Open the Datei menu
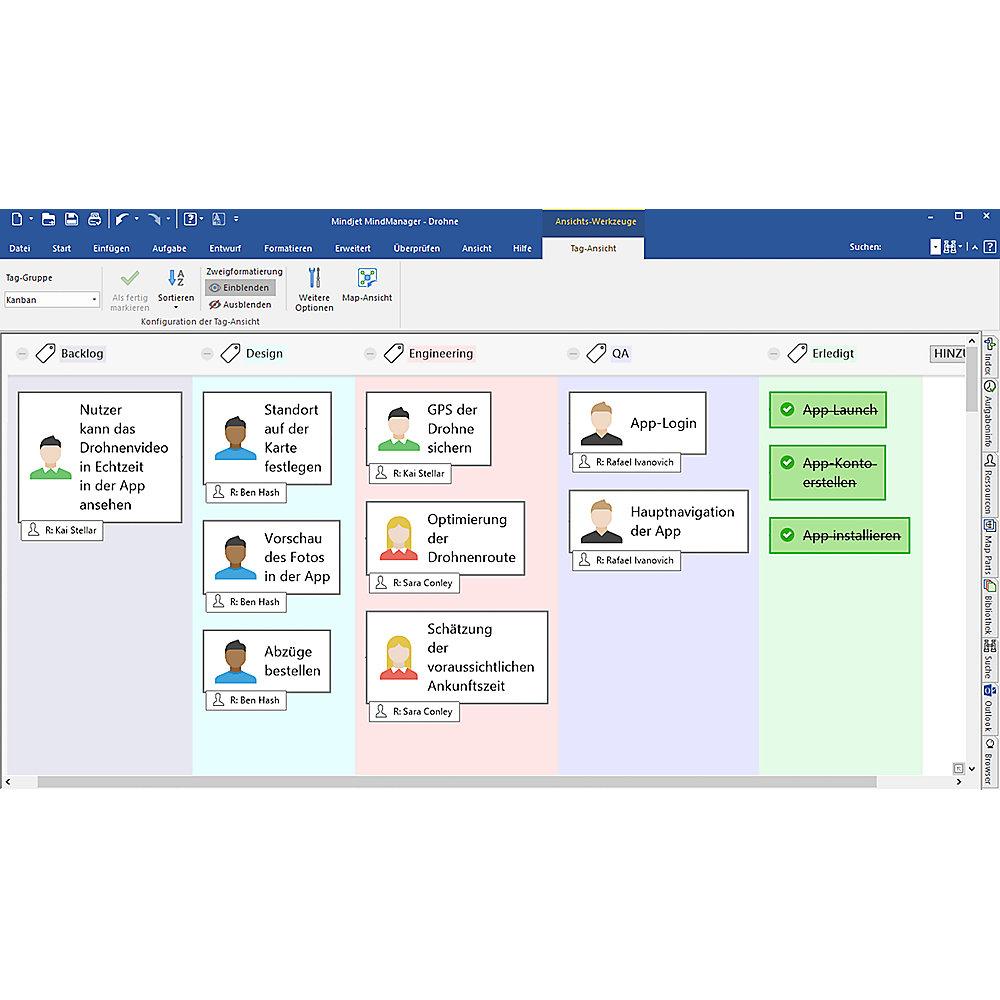This screenshot has height=1000, width=1000. coord(19,248)
